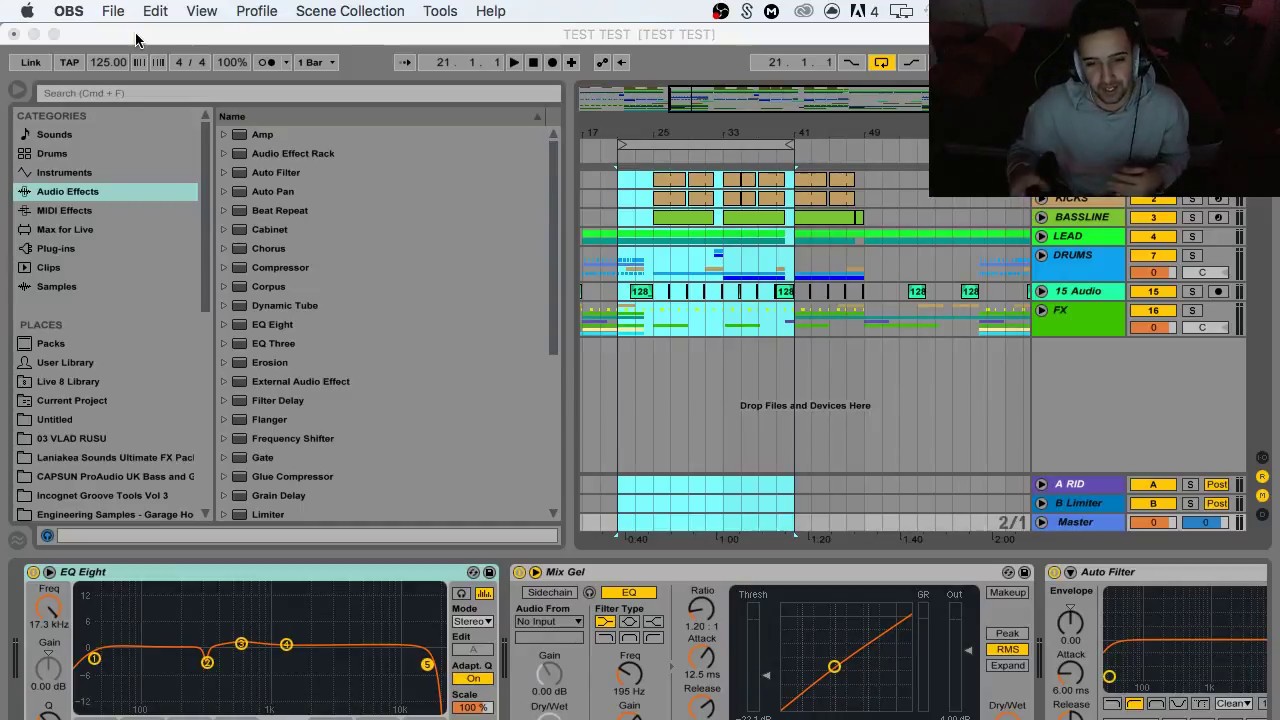Open the Tools menu
Screen dimensions: 1280x720
tap(440, 11)
